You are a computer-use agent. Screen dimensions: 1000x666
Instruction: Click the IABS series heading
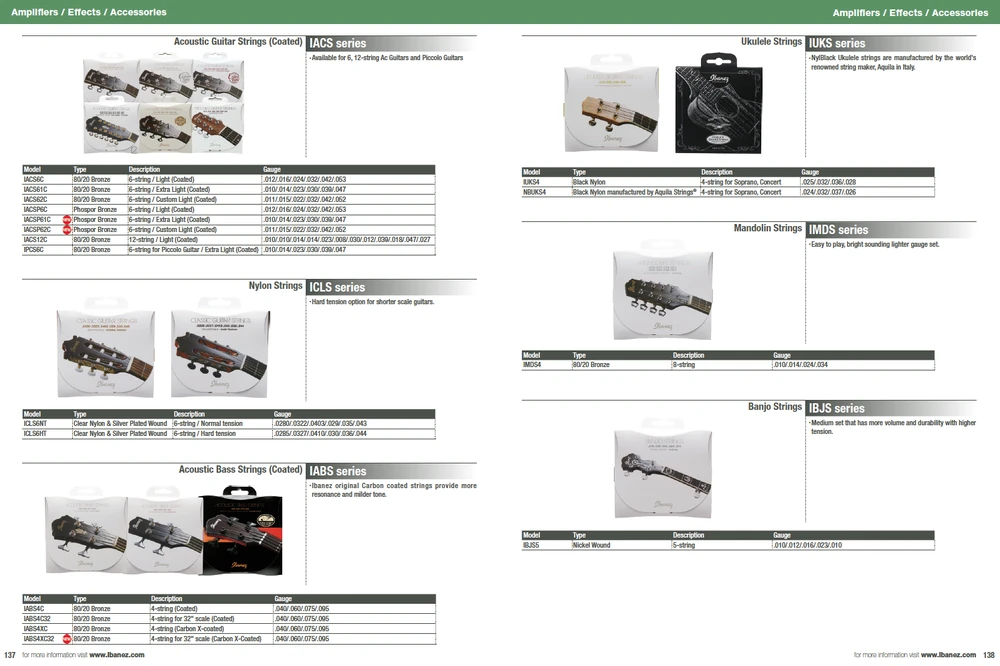coord(338,471)
